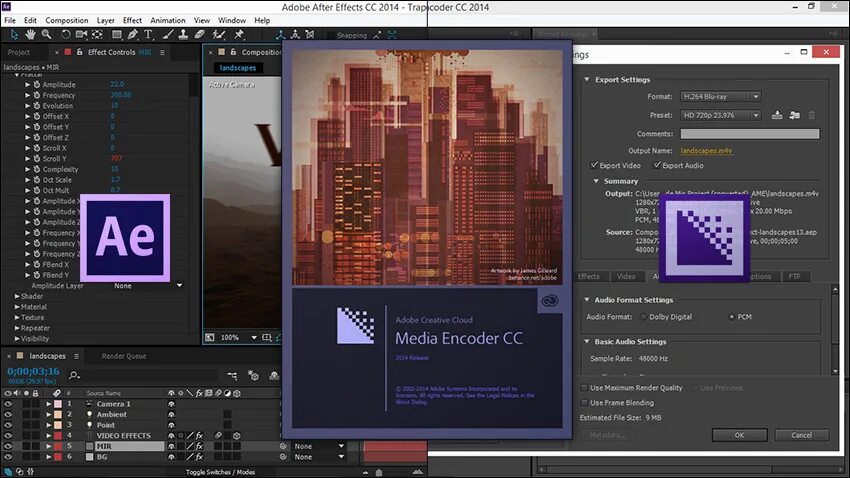
Task: Click the large After Effects Ae logo
Action: [x=125, y=237]
